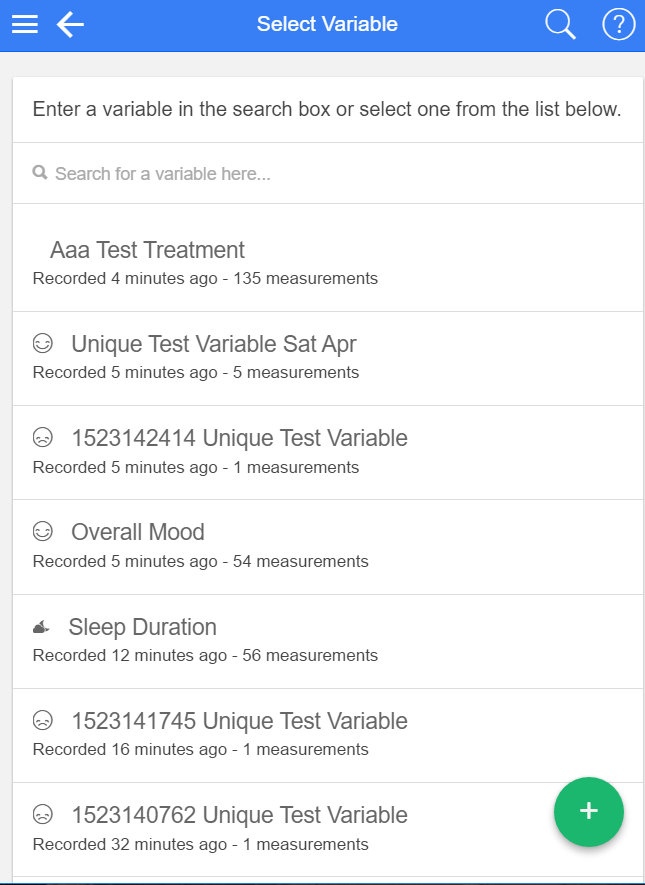Select the Overall Mood variable
The height and width of the screenshot is (885, 645).
coord(138,532)
